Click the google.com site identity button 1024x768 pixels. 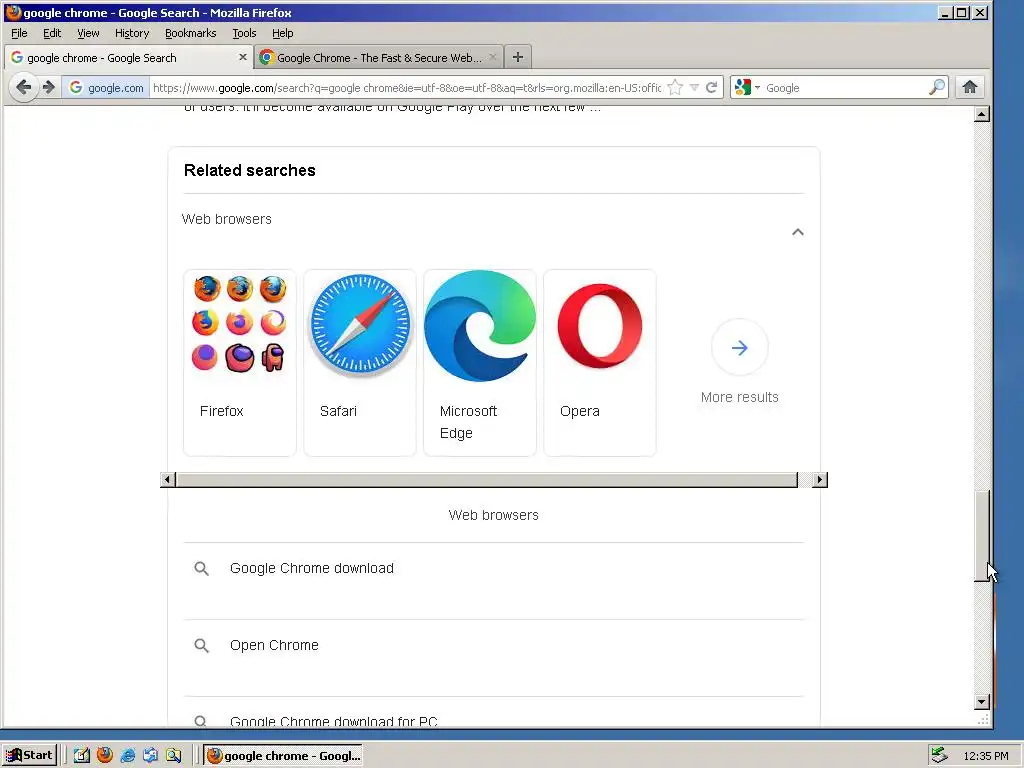click(x=106, y=88)
